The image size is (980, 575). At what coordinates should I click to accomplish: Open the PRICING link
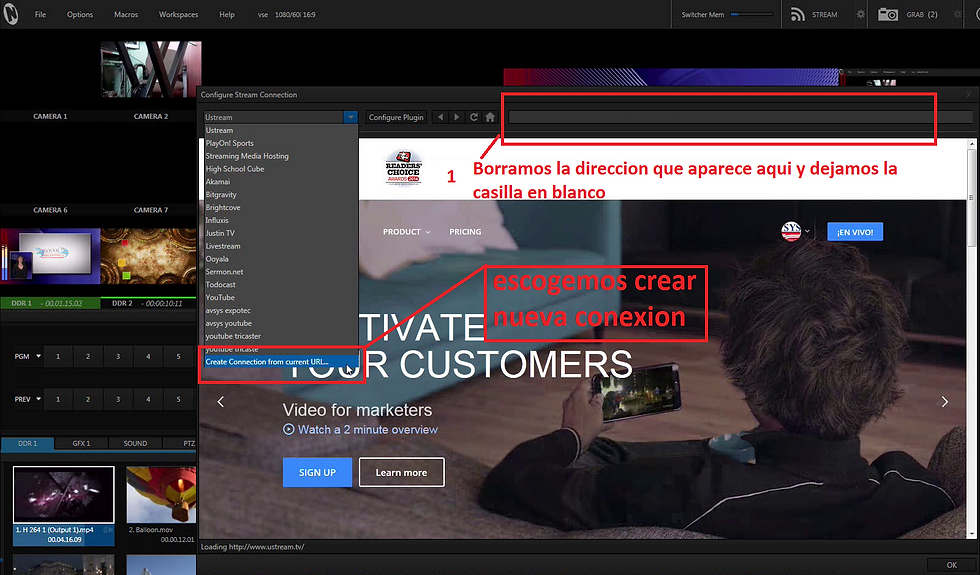tap(465, 232)
